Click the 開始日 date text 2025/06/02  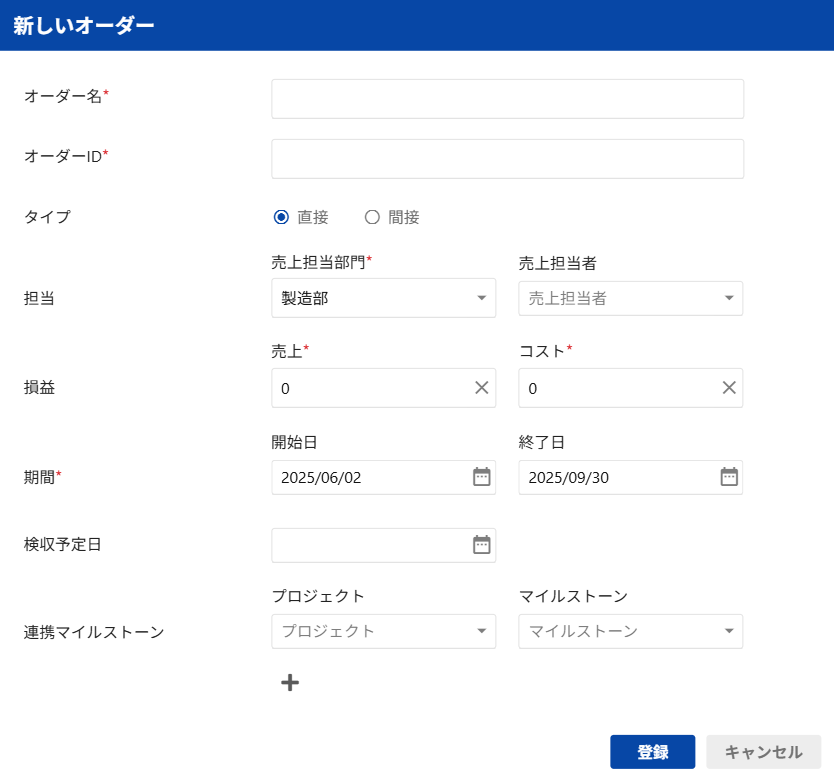(321, 478)
